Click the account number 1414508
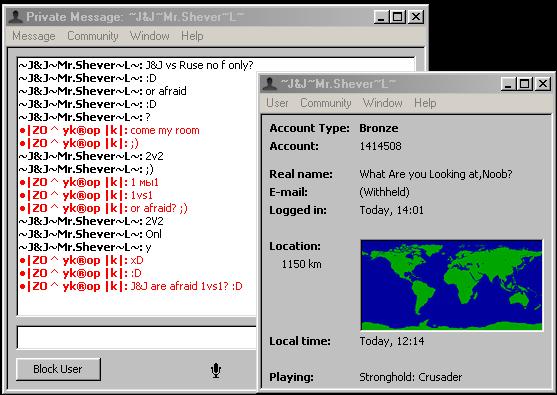The width and height of the screenshot is (557, 395). point(380,146)
